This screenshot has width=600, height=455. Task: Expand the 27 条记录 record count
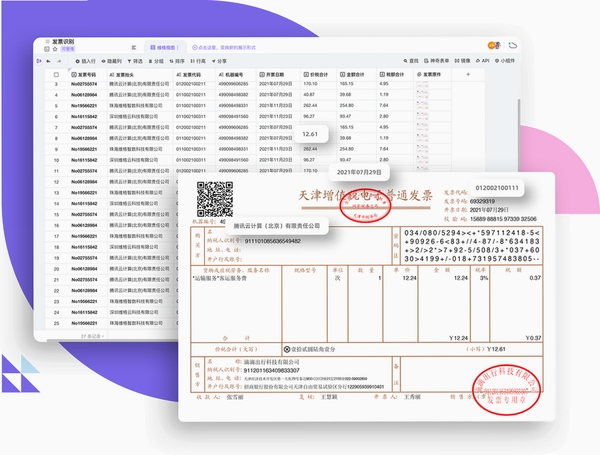pyautogui.click(x=92, y=336)
